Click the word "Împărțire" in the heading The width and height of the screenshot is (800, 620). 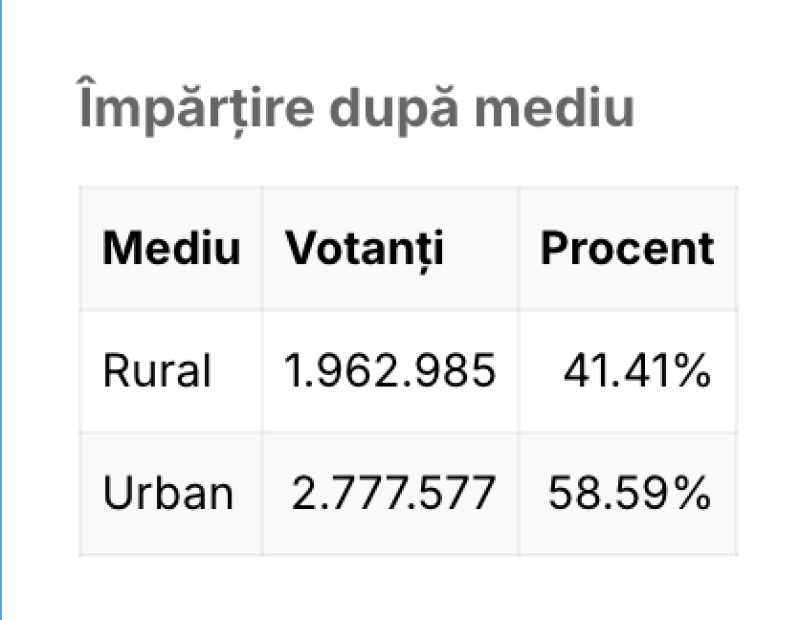196,106
